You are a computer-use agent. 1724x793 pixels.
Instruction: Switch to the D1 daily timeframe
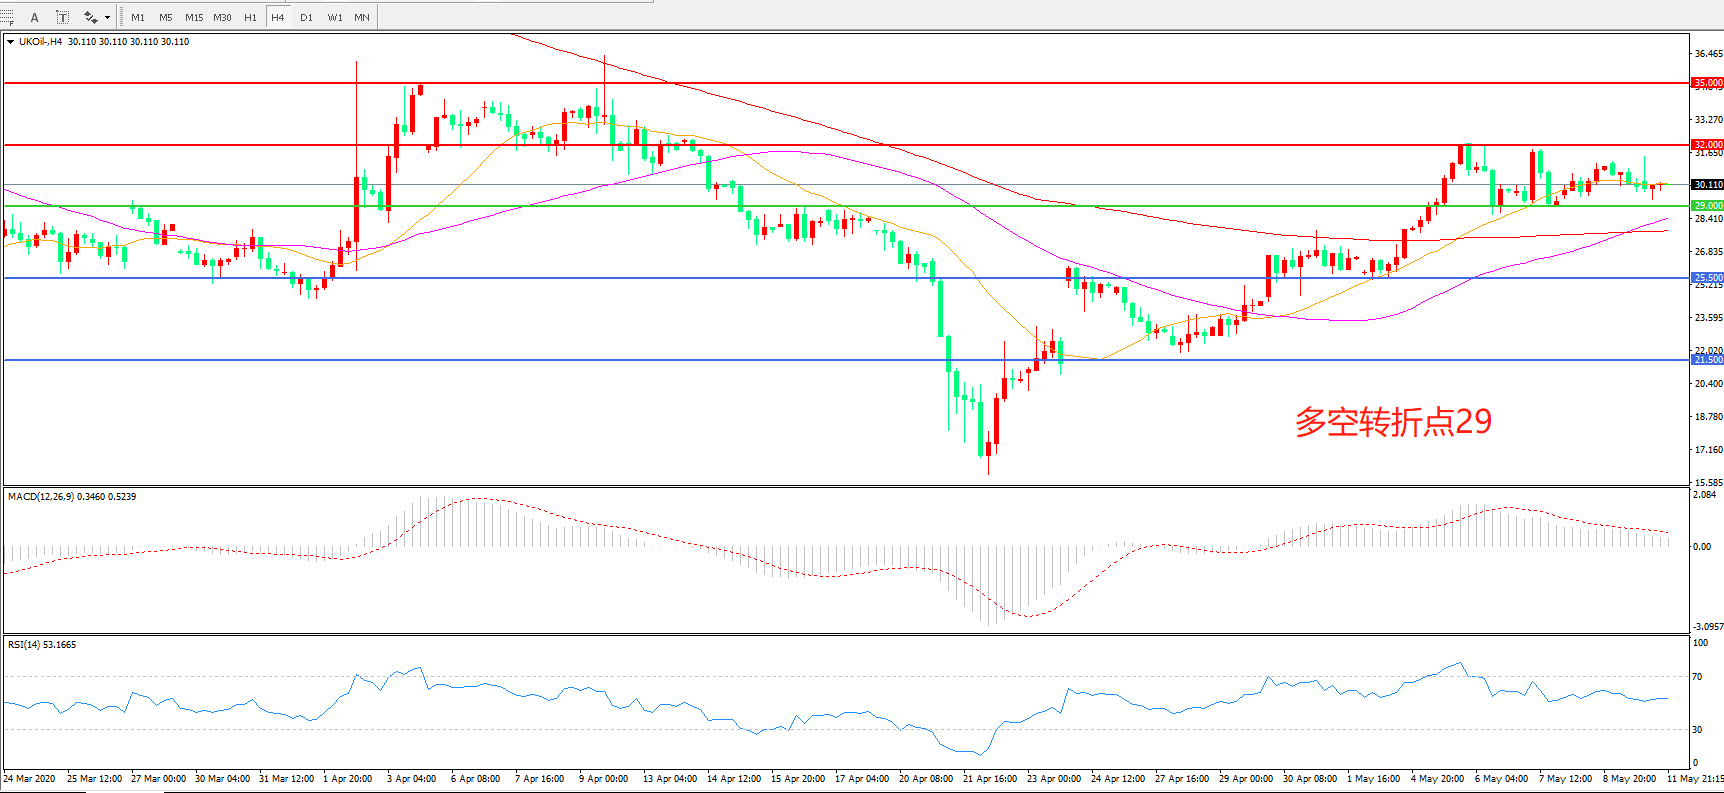(x=306, y=17)
